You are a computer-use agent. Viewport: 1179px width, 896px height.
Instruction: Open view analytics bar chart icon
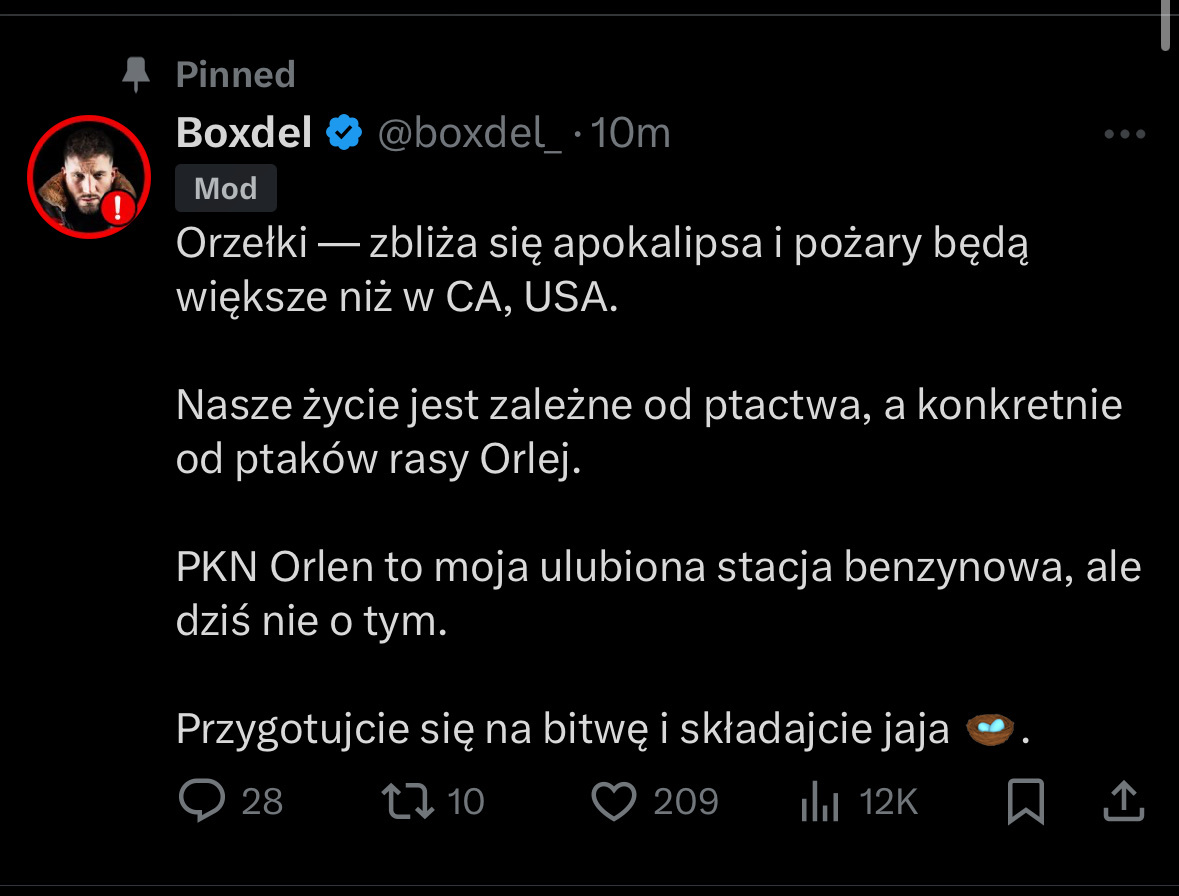click(x=821, y=801)
